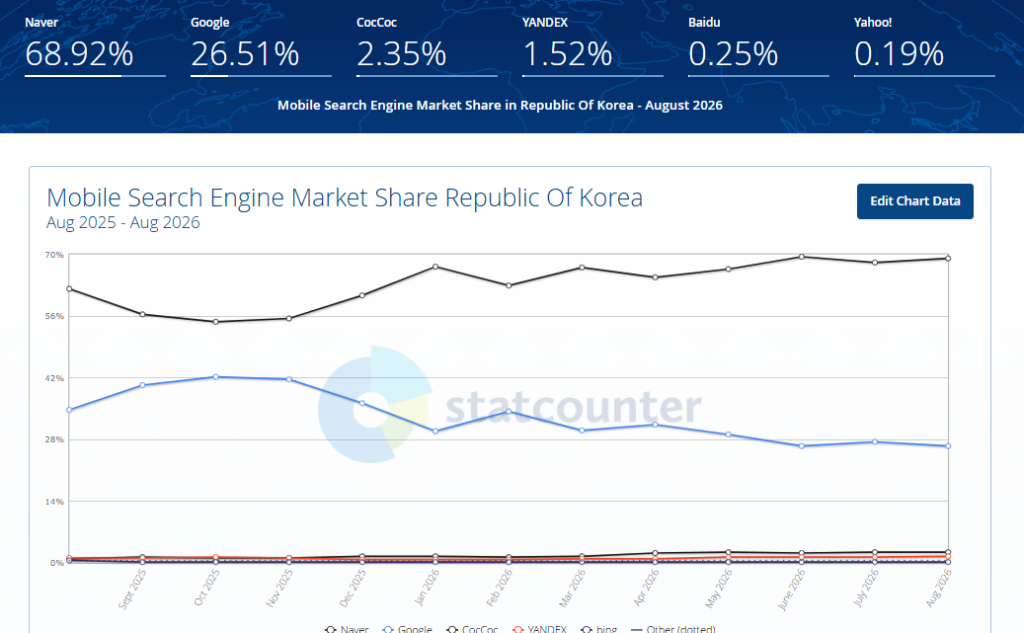Click the 14% y-axis label

click(x=54, y=502)
